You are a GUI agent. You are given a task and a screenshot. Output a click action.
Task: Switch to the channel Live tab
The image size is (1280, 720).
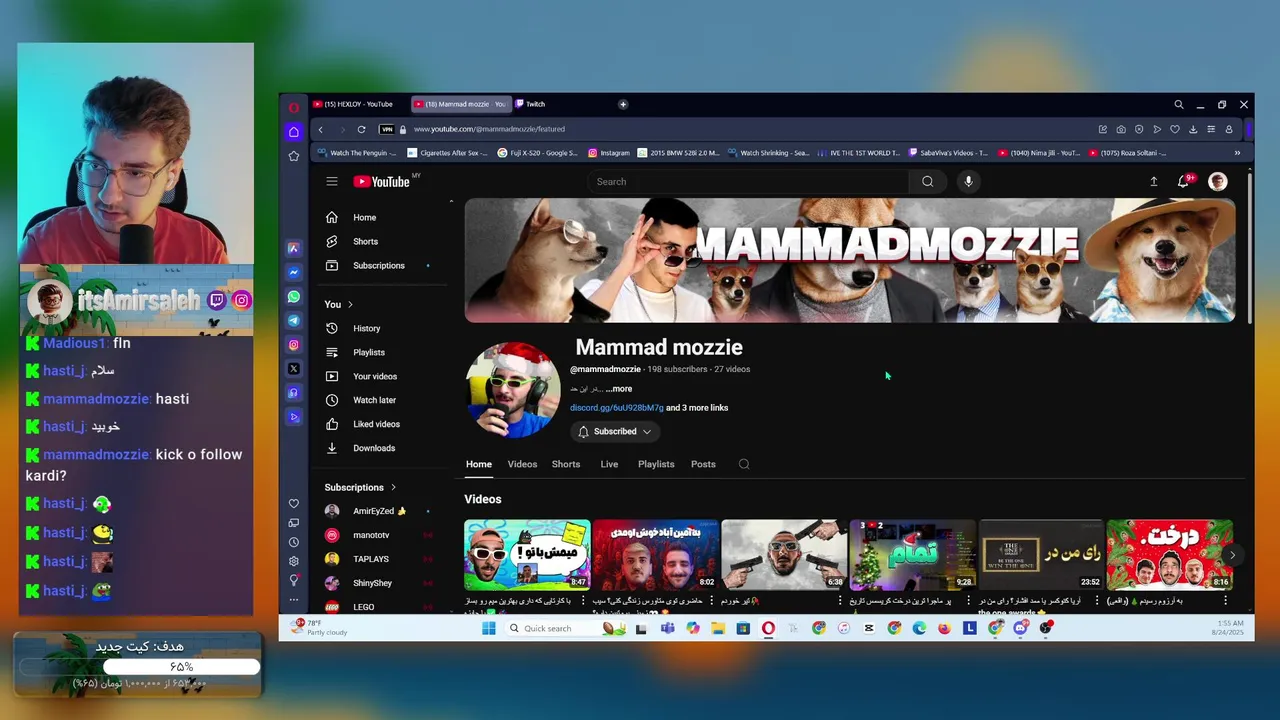[x=609, y=464]
